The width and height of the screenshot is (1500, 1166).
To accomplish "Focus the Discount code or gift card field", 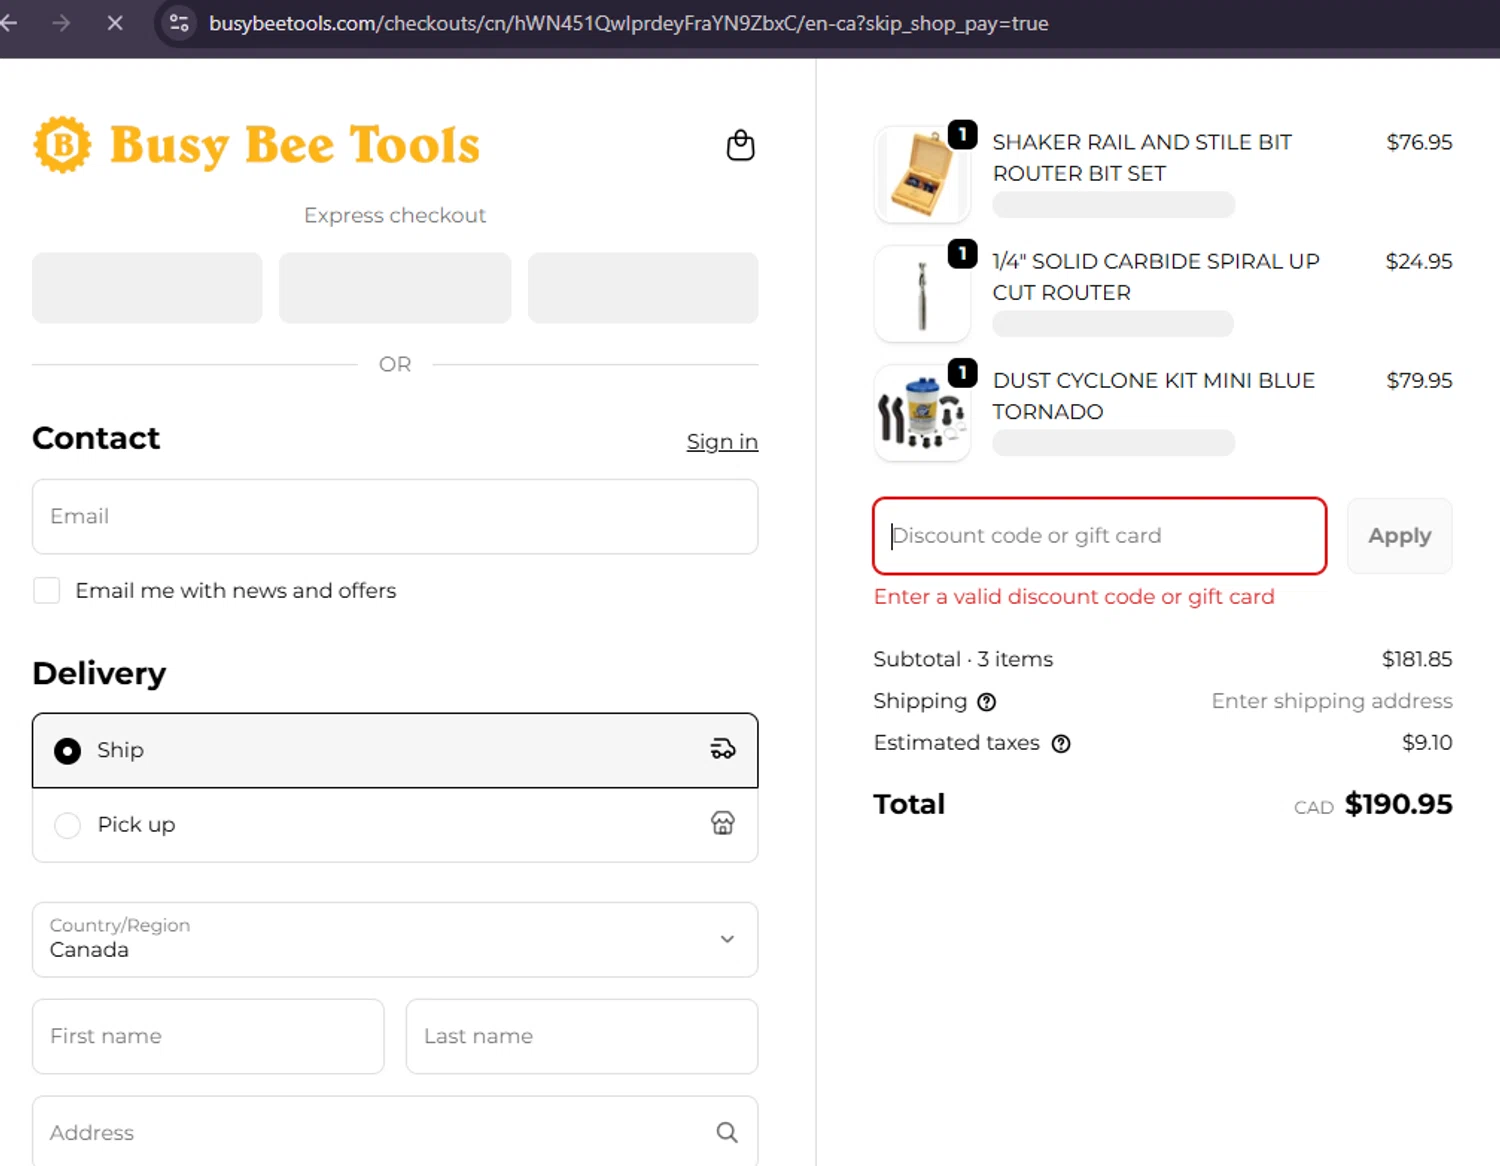I will [1100, 536].
